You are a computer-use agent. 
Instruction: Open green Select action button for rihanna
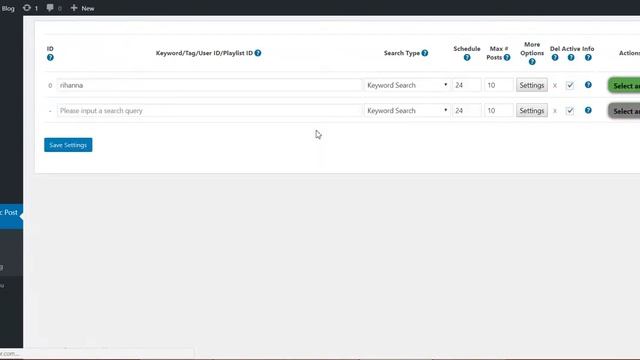pos(624,86)
